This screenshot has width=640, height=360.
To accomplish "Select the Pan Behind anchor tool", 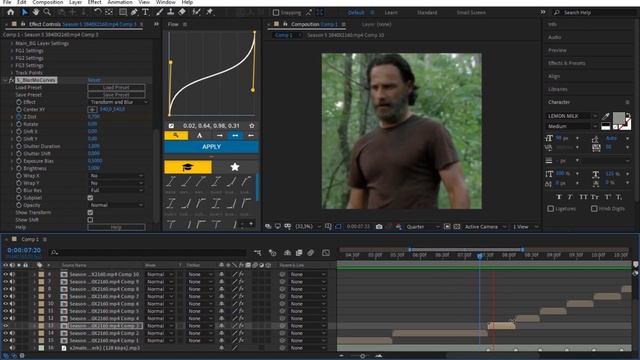I will 109,12.
